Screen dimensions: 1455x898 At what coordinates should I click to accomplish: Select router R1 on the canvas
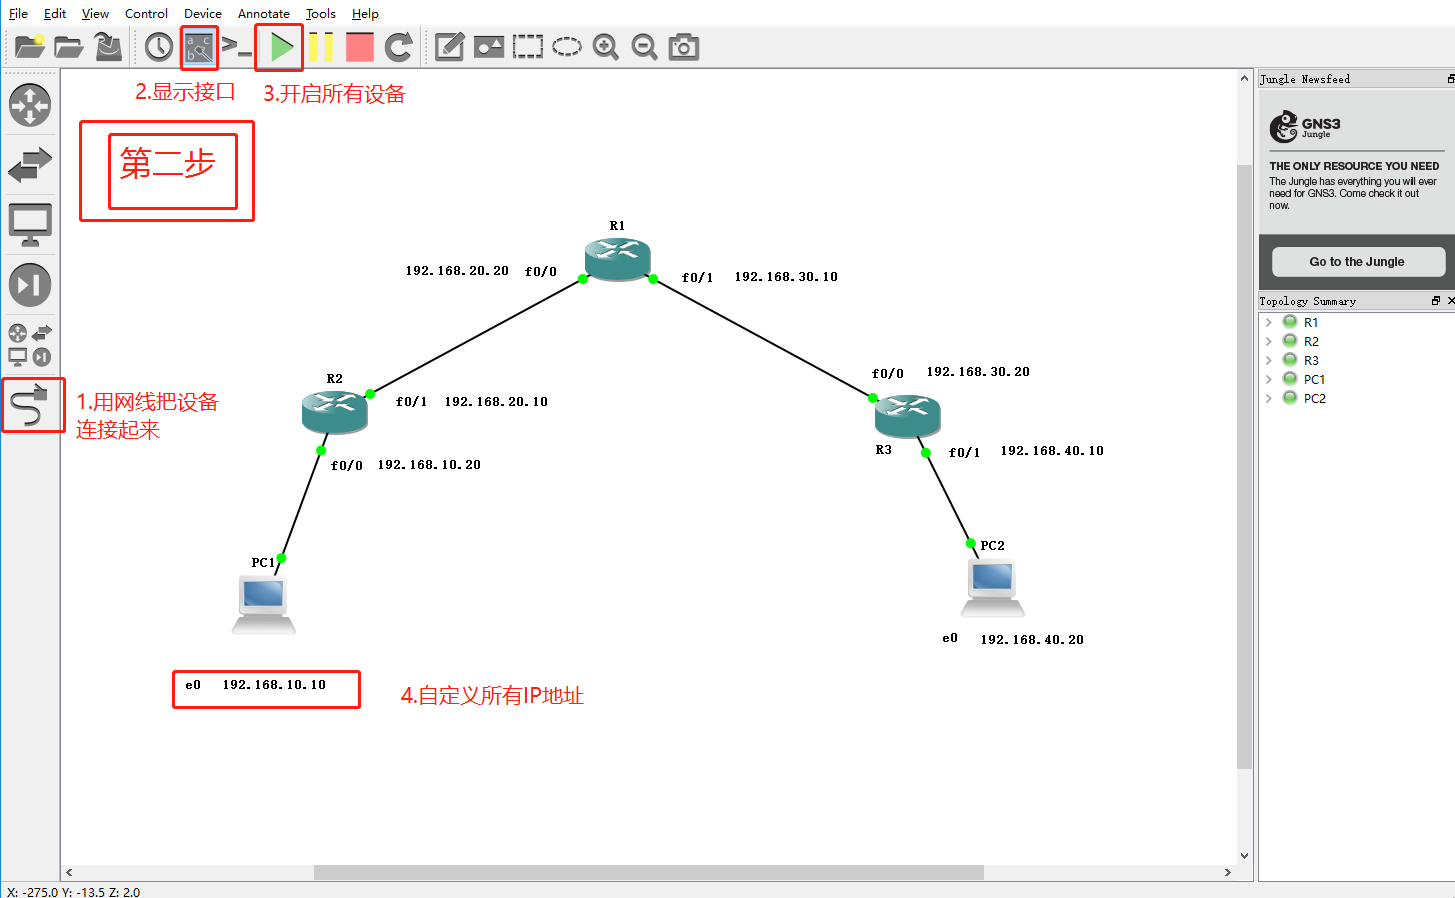coord(618,260)
